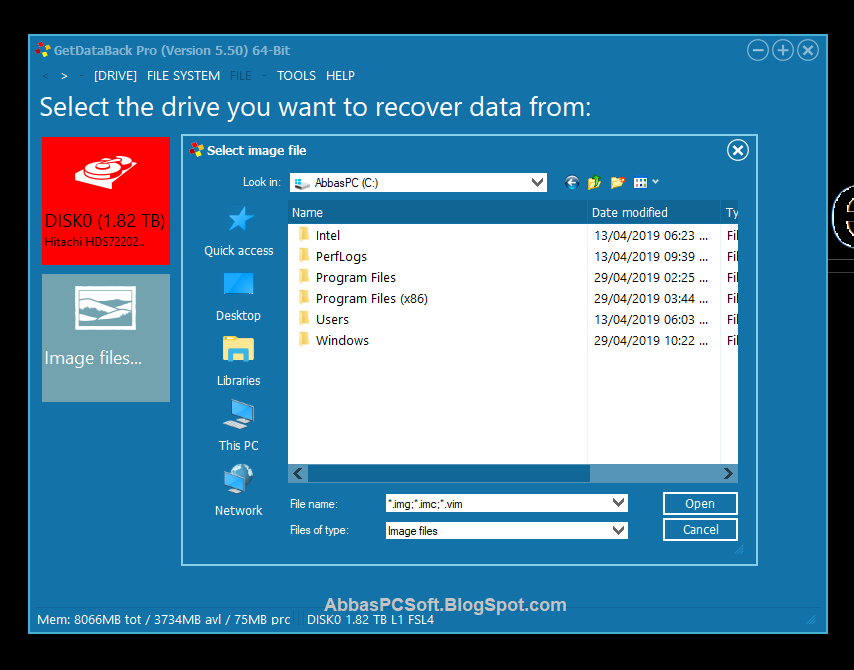Go to Network in places bar
The width and height of the screenshot is (854, 670).
239,490
